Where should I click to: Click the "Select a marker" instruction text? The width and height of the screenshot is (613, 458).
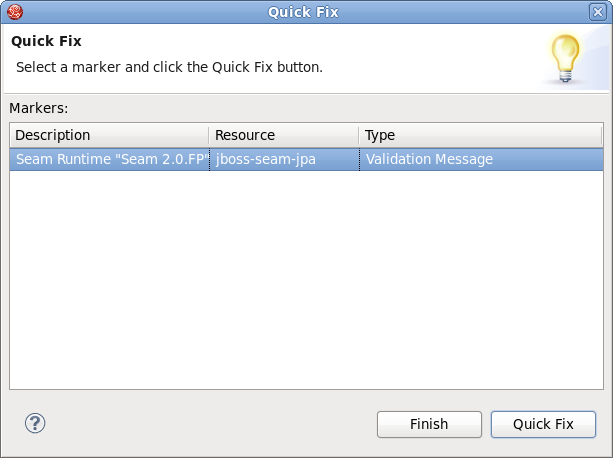point(169,68)
